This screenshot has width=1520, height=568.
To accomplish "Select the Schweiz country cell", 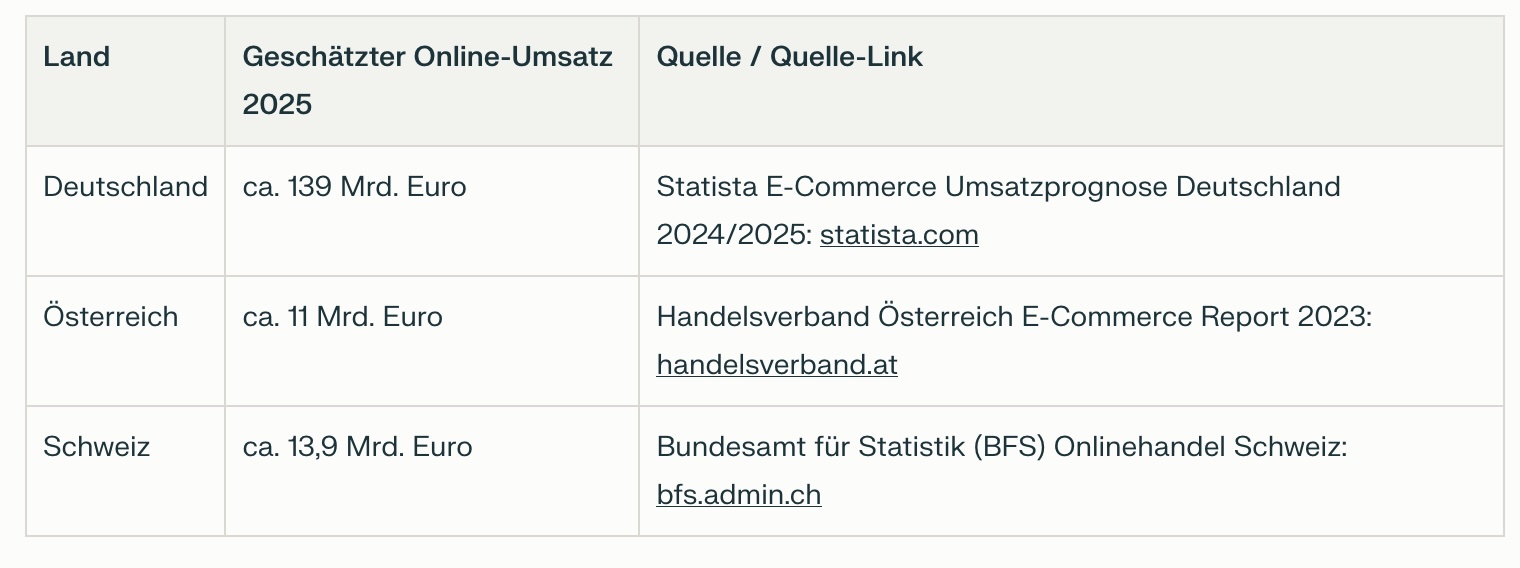I will pyautogui.click(x=97, y=447).
